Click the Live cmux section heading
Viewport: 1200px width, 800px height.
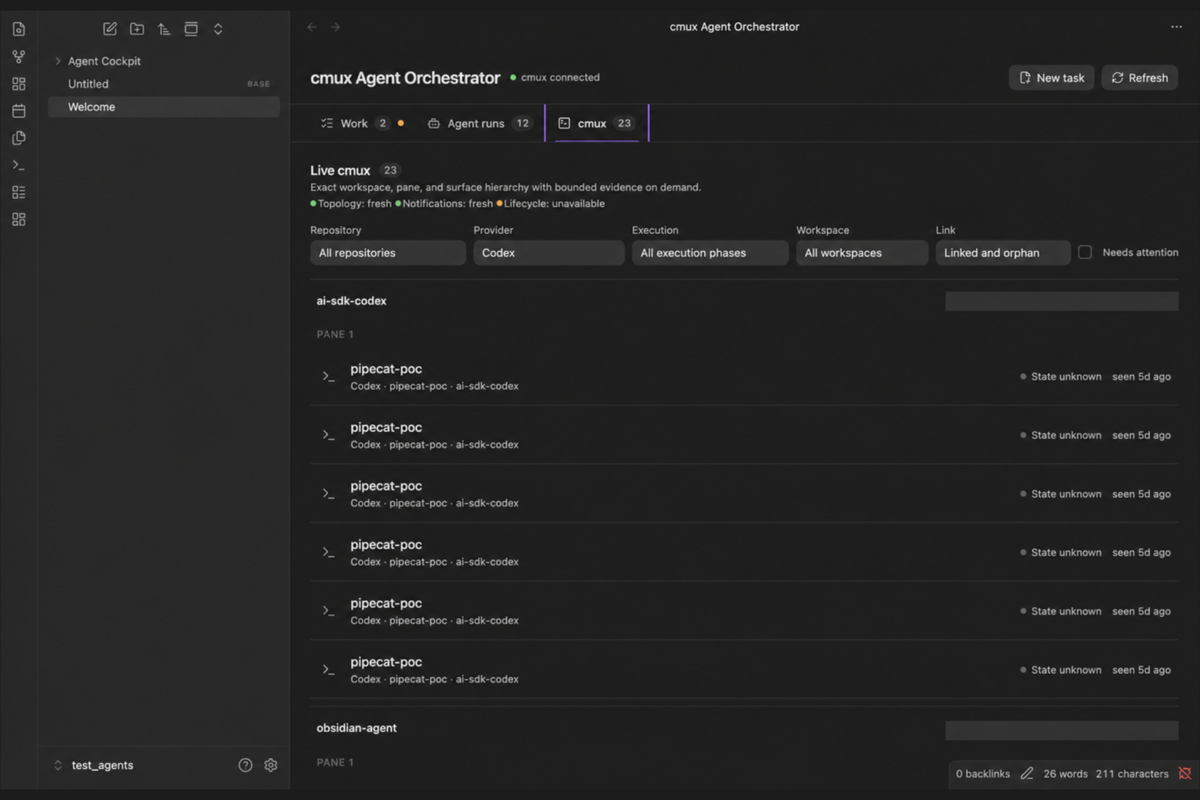click(340, 170)
